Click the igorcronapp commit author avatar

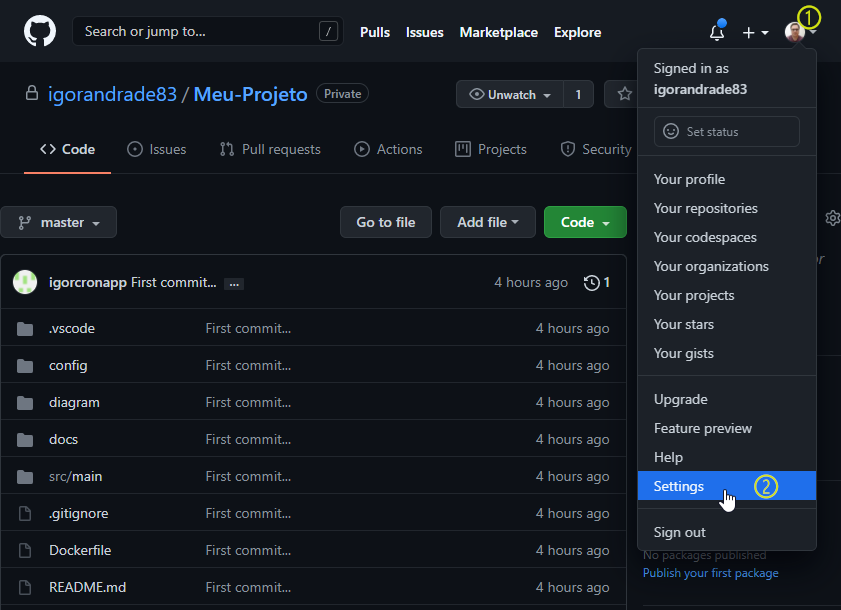pos(25,282)
